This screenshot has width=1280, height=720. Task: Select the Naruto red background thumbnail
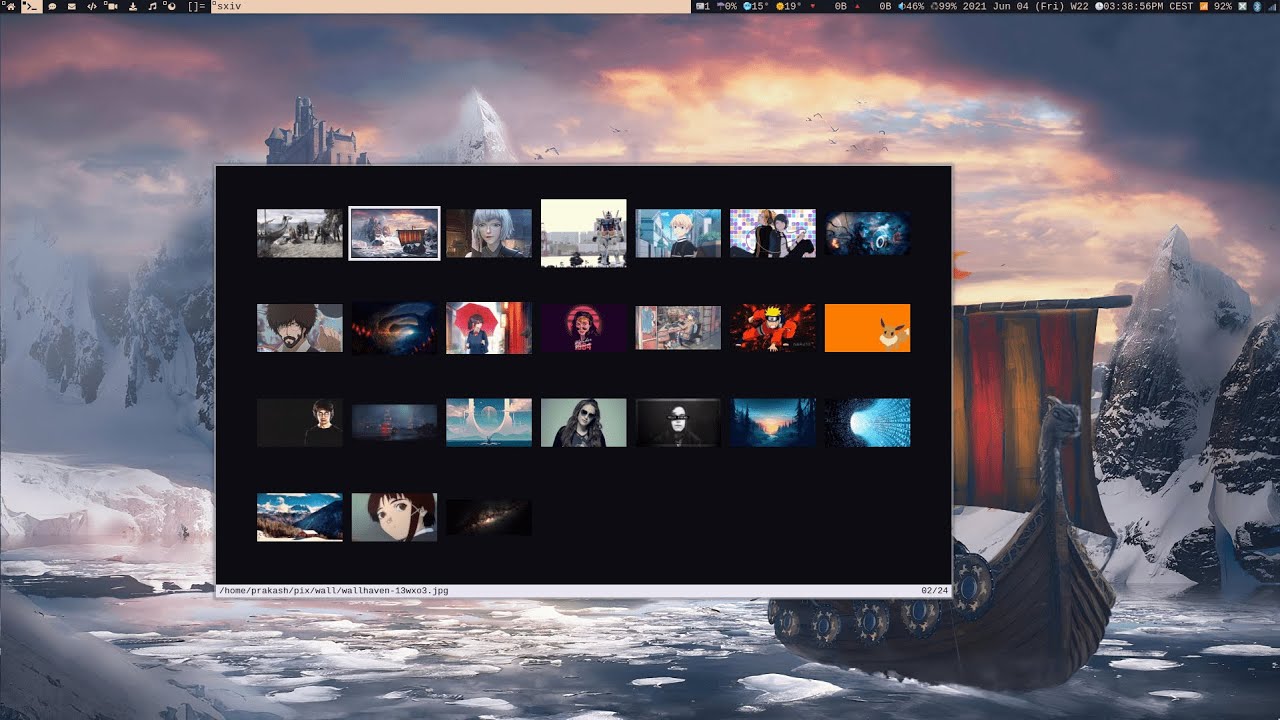[x=773, y=328]
